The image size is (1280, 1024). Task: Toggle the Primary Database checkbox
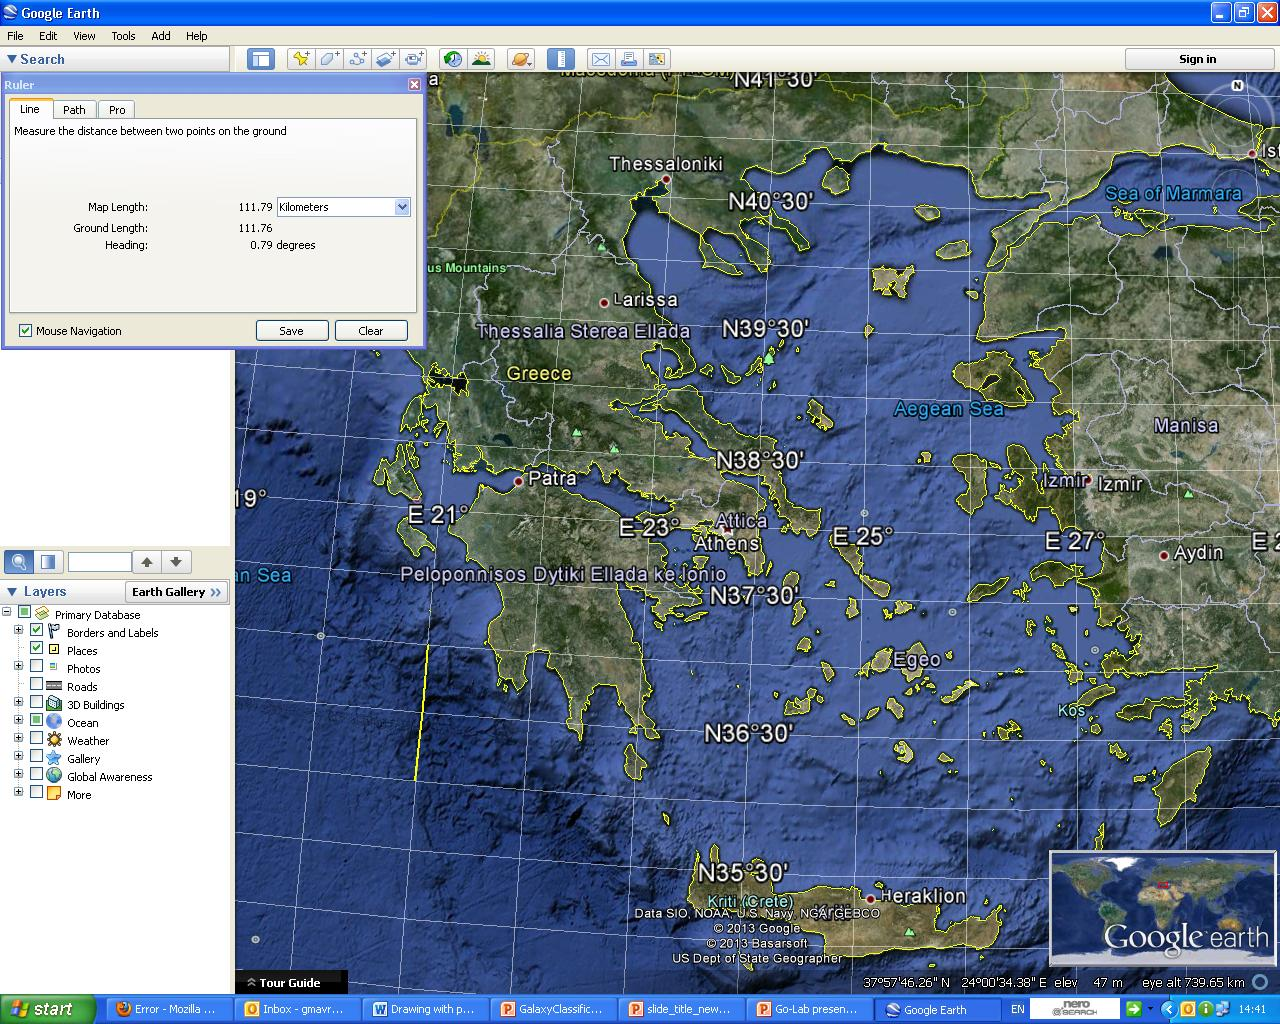pyautogui.click(x=25, y=614)
